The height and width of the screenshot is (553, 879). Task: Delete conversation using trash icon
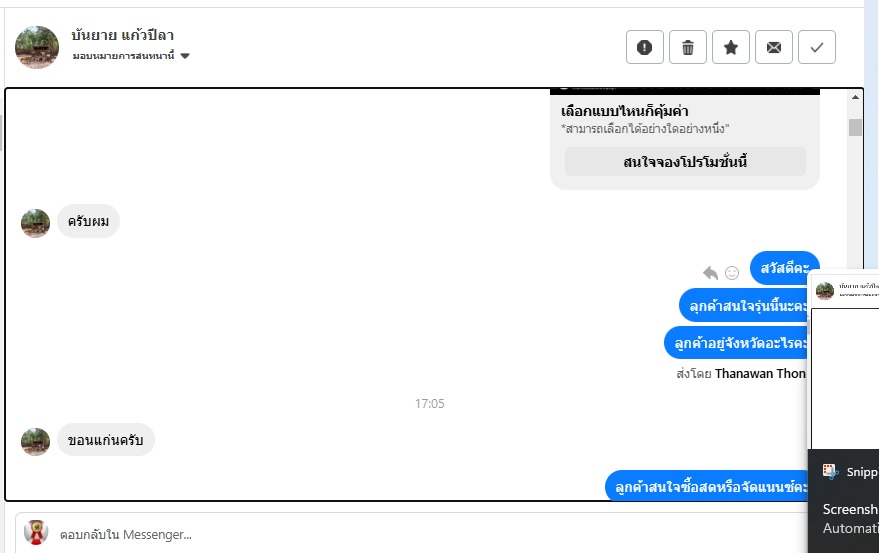(x=688, y=47)
